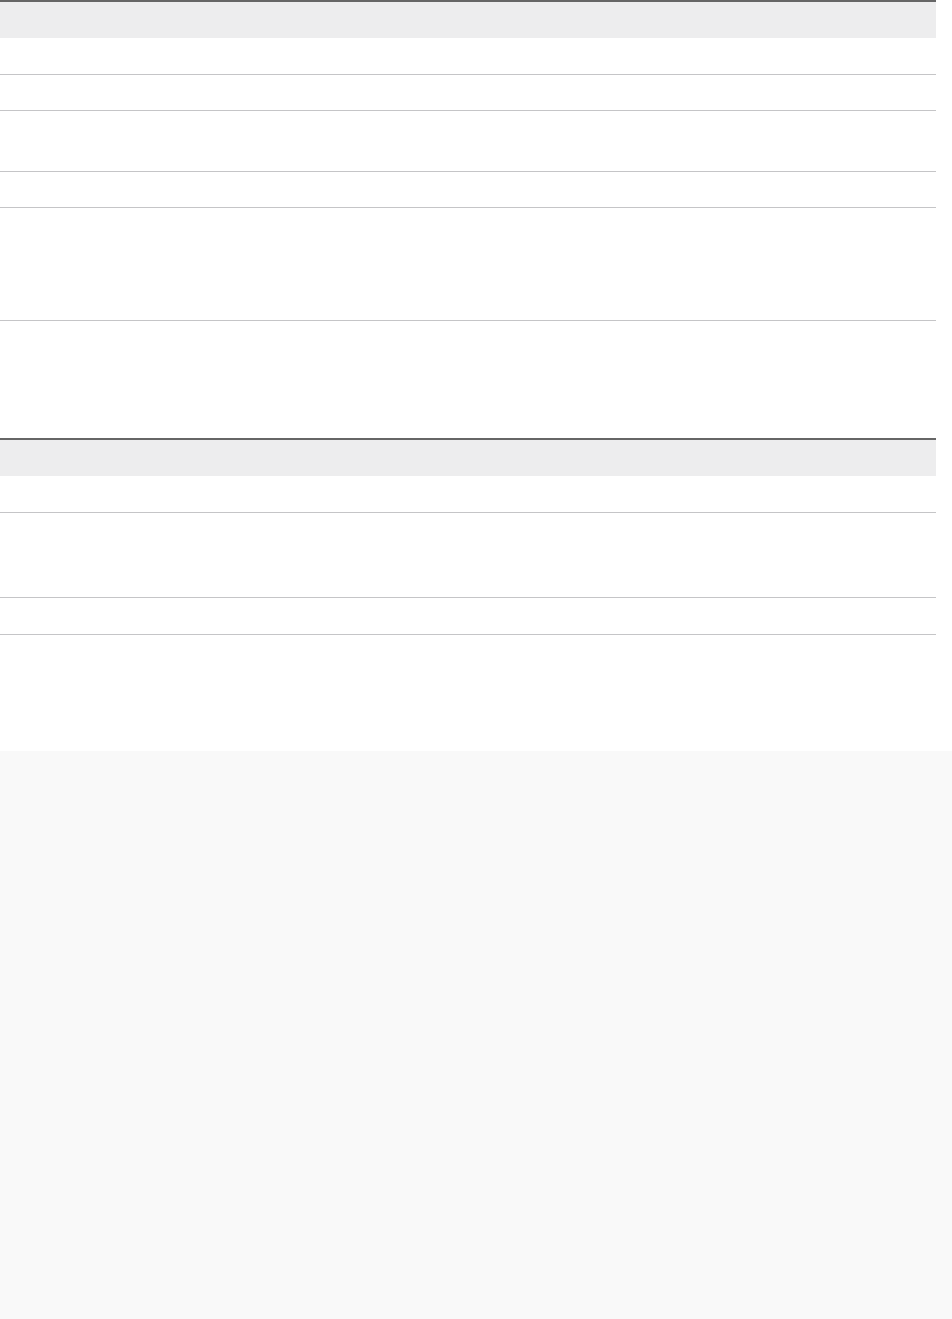
Task: Click the first table's gray header bar
Action: 468,20
